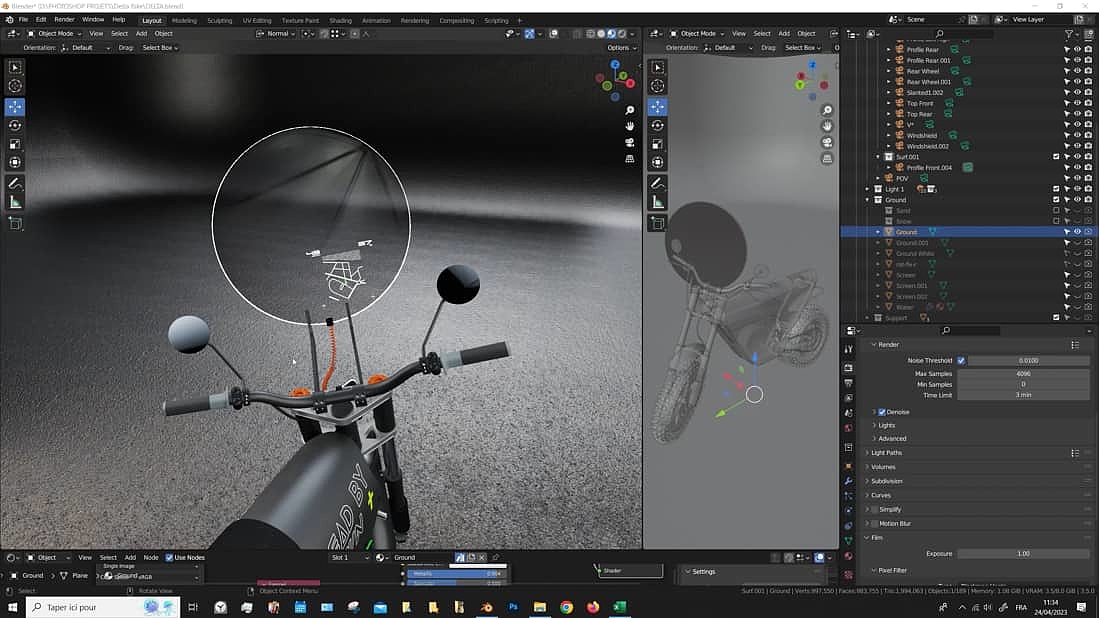Expand the Light Paths panel

(886, 453)
